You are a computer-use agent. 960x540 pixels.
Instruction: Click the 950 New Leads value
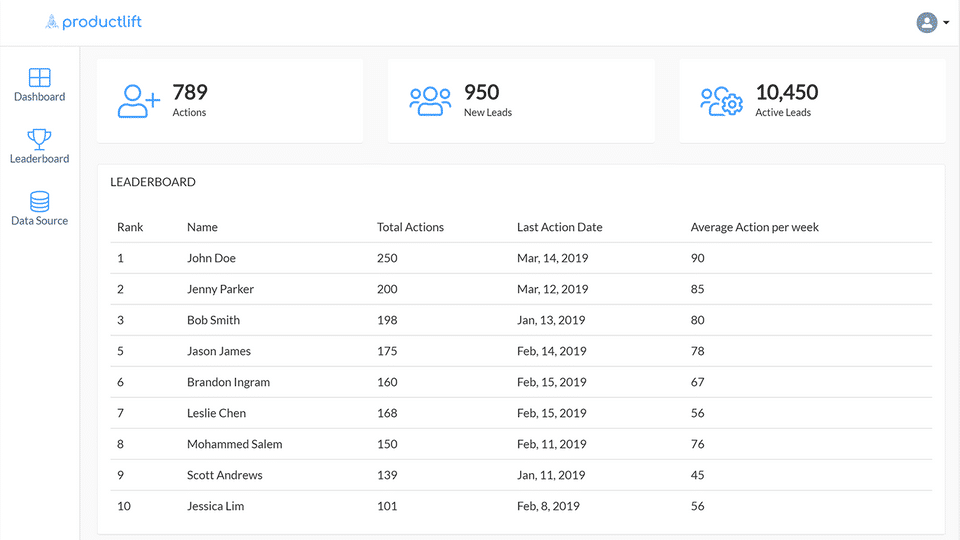pyautogui.click(x=481, y=92)
